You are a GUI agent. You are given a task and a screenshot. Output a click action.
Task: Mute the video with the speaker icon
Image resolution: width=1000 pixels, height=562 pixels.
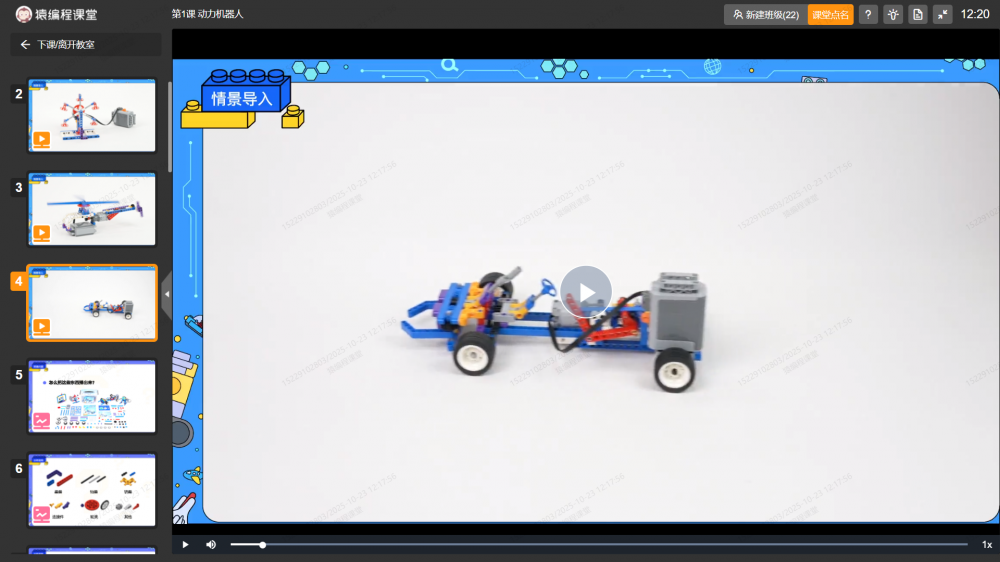tap(211, 545)
